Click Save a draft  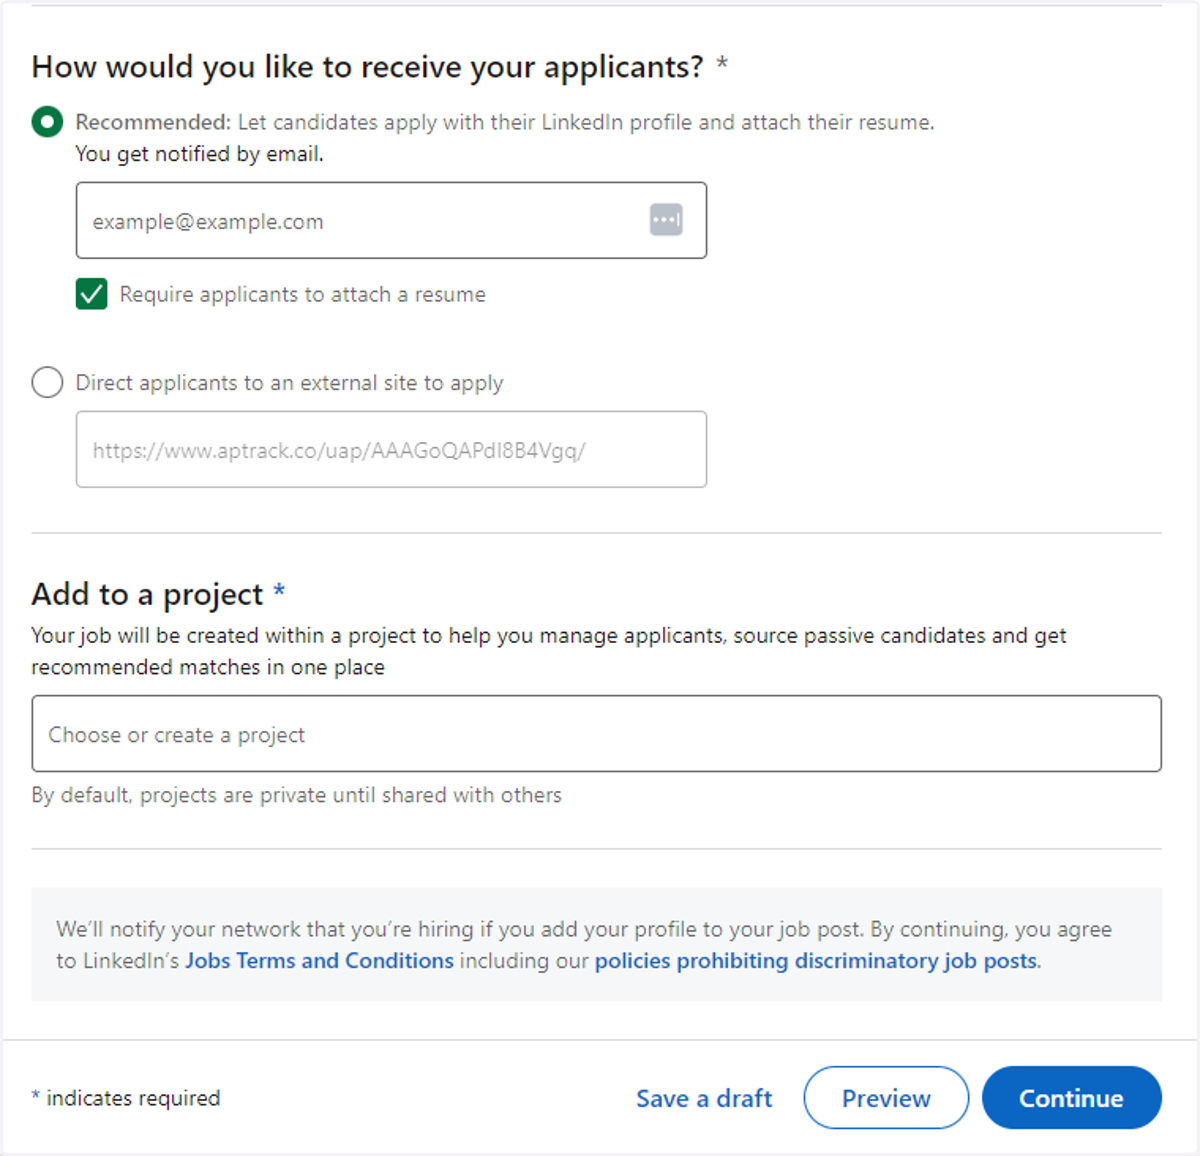[x=704, y=1098]
